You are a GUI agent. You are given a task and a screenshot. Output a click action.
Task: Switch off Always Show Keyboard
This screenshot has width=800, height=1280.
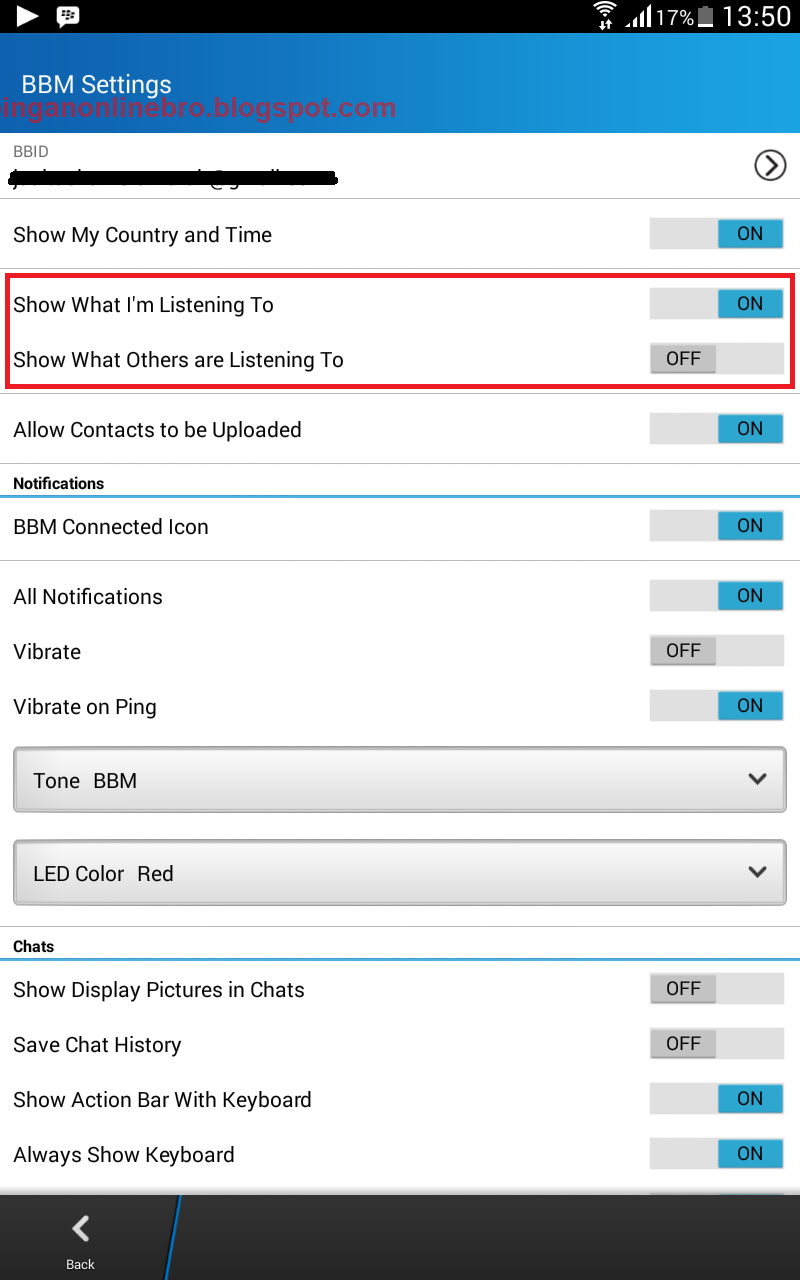pos(716,1154)
